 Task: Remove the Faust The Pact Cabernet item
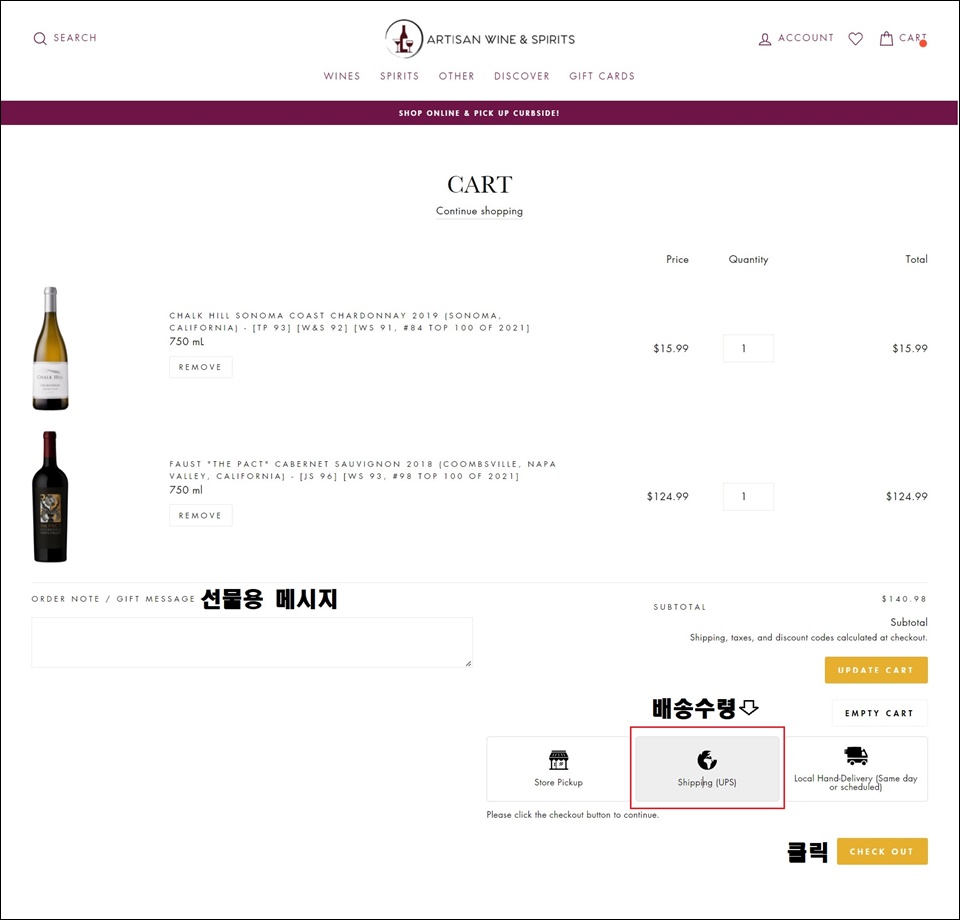pyautogui.click(x=200, y=515)
